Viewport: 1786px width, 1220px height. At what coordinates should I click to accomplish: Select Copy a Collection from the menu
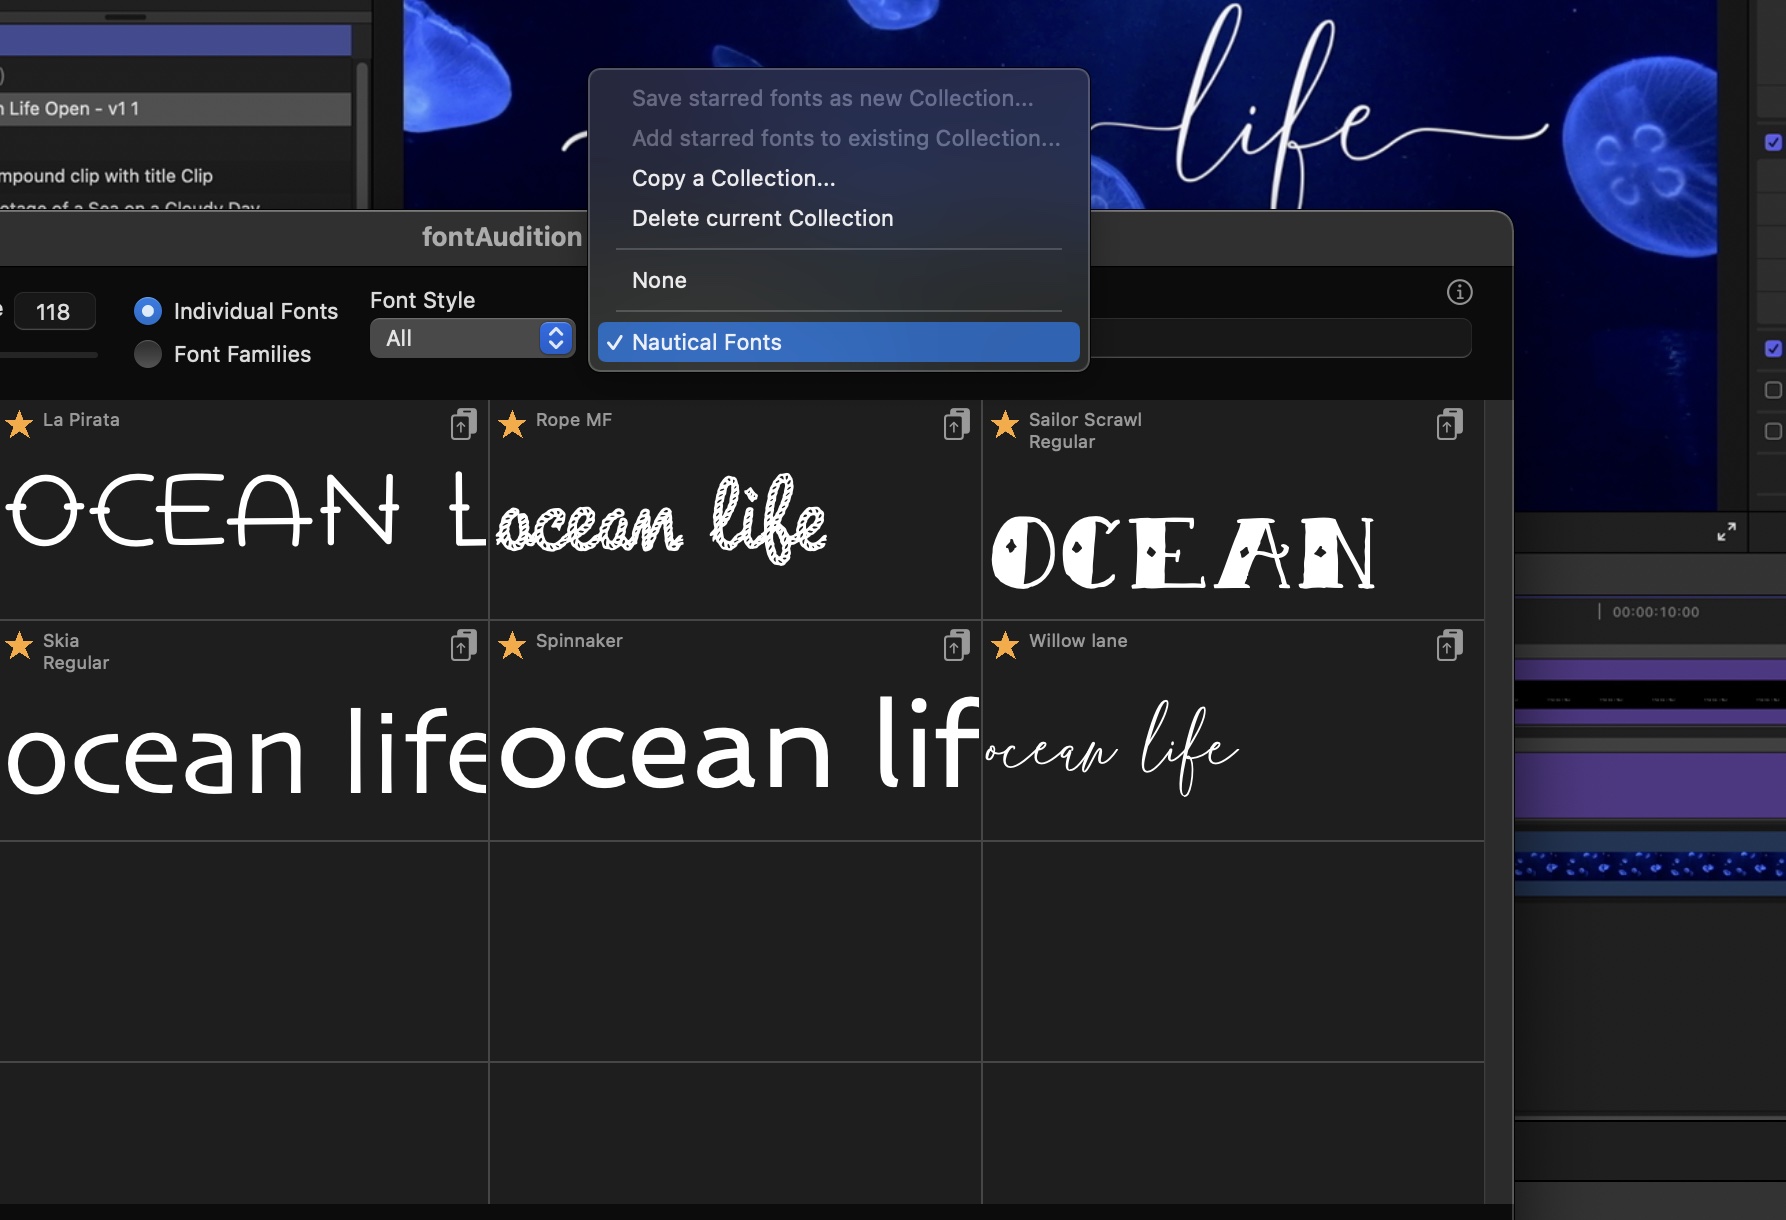click(733, 178)
